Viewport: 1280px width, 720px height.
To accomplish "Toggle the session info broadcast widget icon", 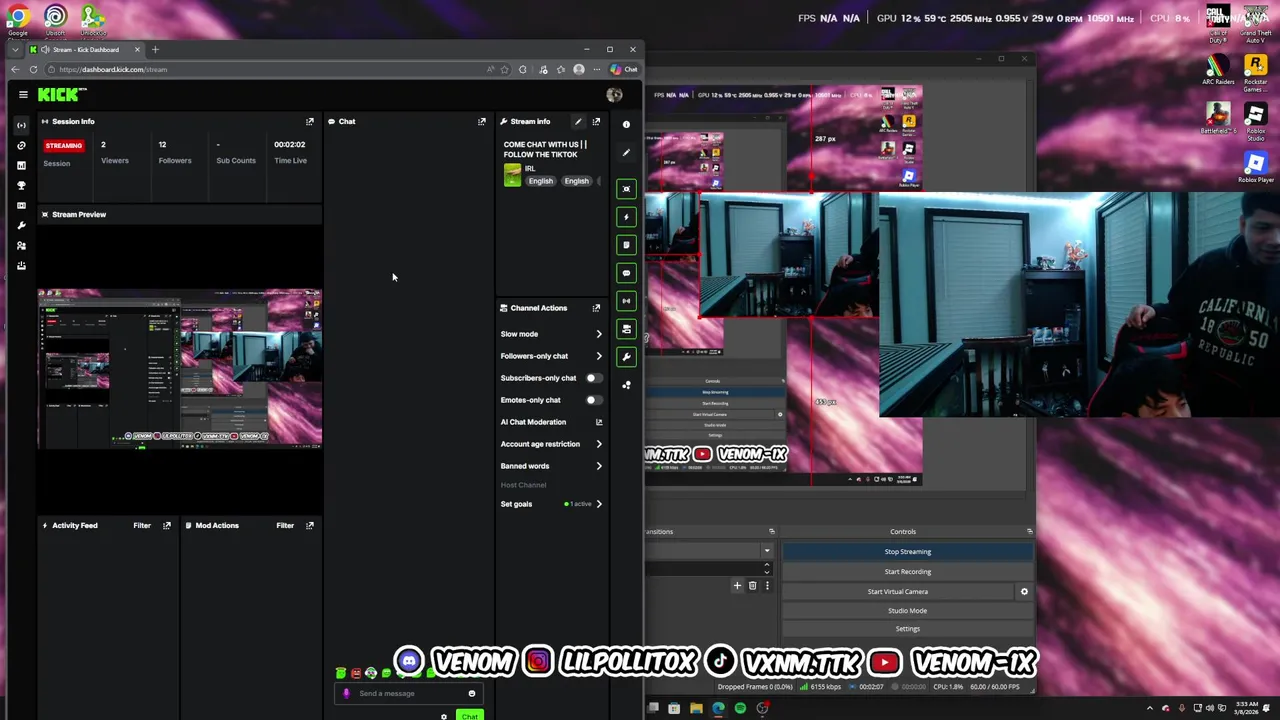I will (626, 301).
